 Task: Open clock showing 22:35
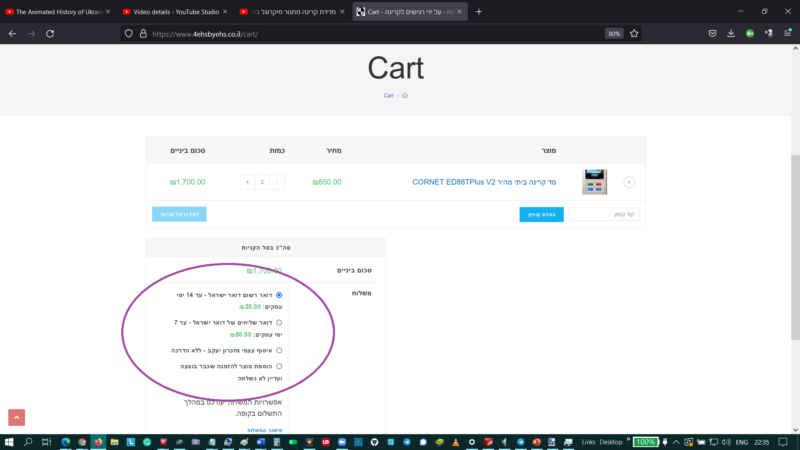click(762, 442)
